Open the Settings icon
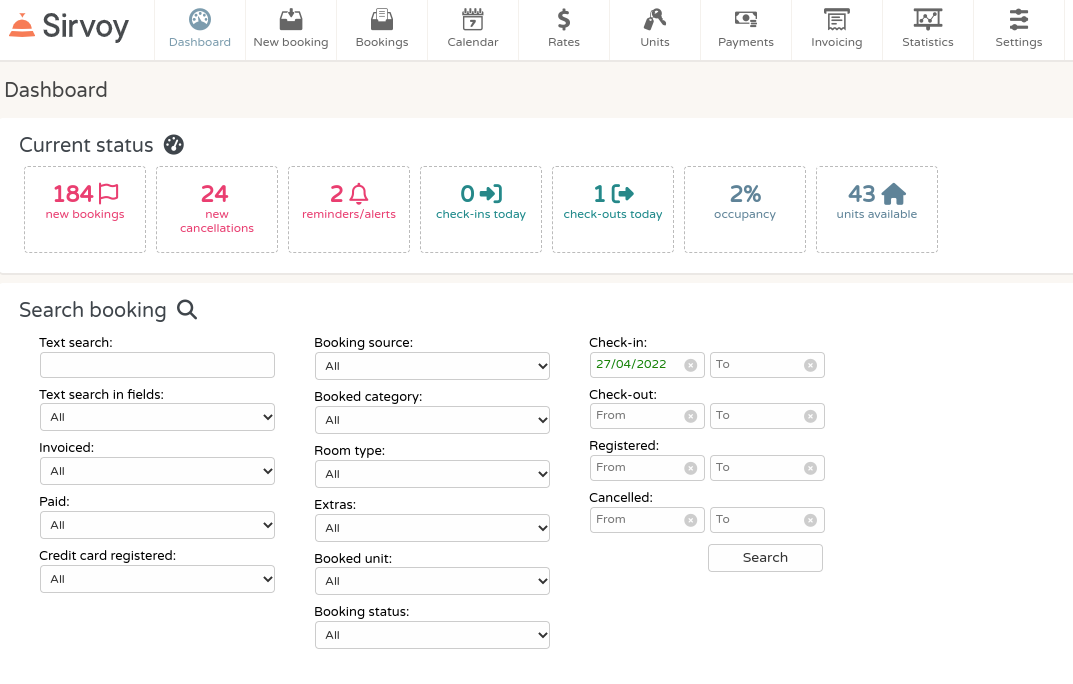 (x=1018, y=18)
